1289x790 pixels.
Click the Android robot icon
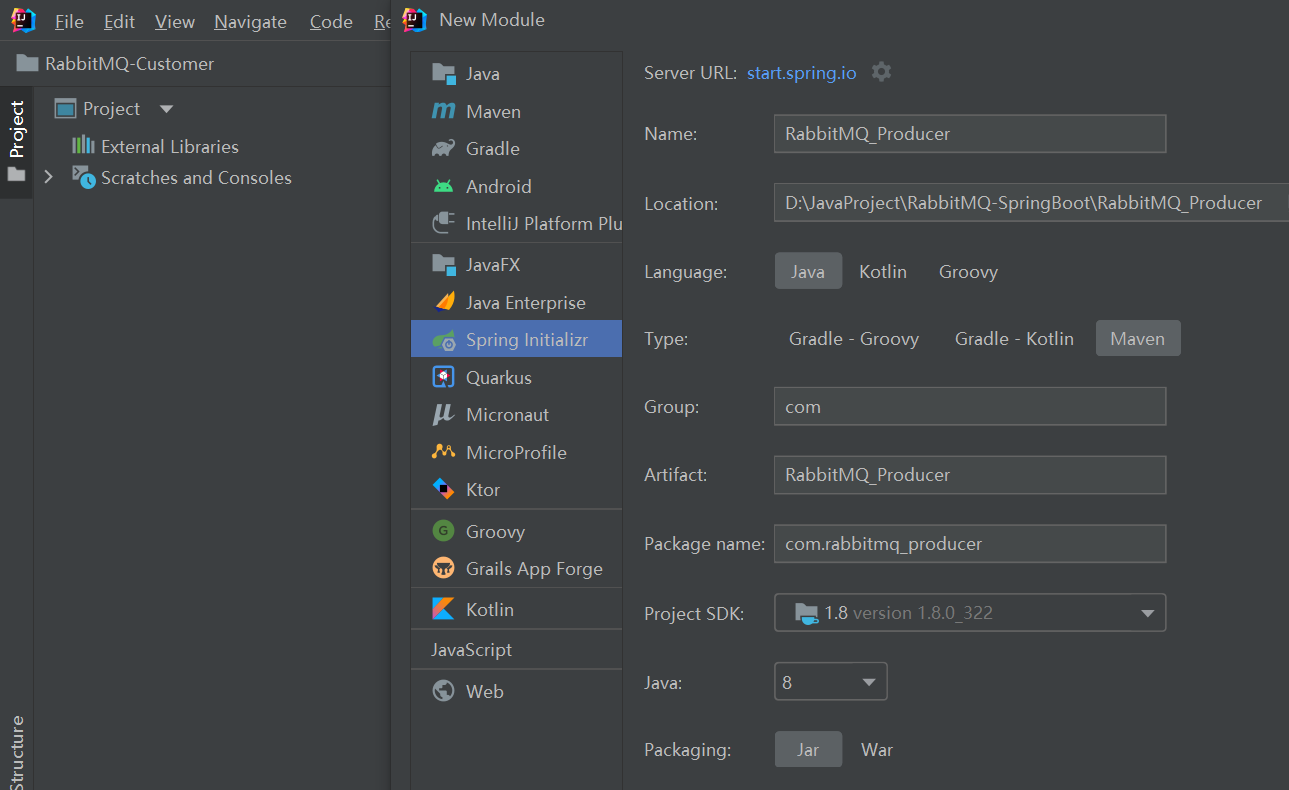[443, 186]
